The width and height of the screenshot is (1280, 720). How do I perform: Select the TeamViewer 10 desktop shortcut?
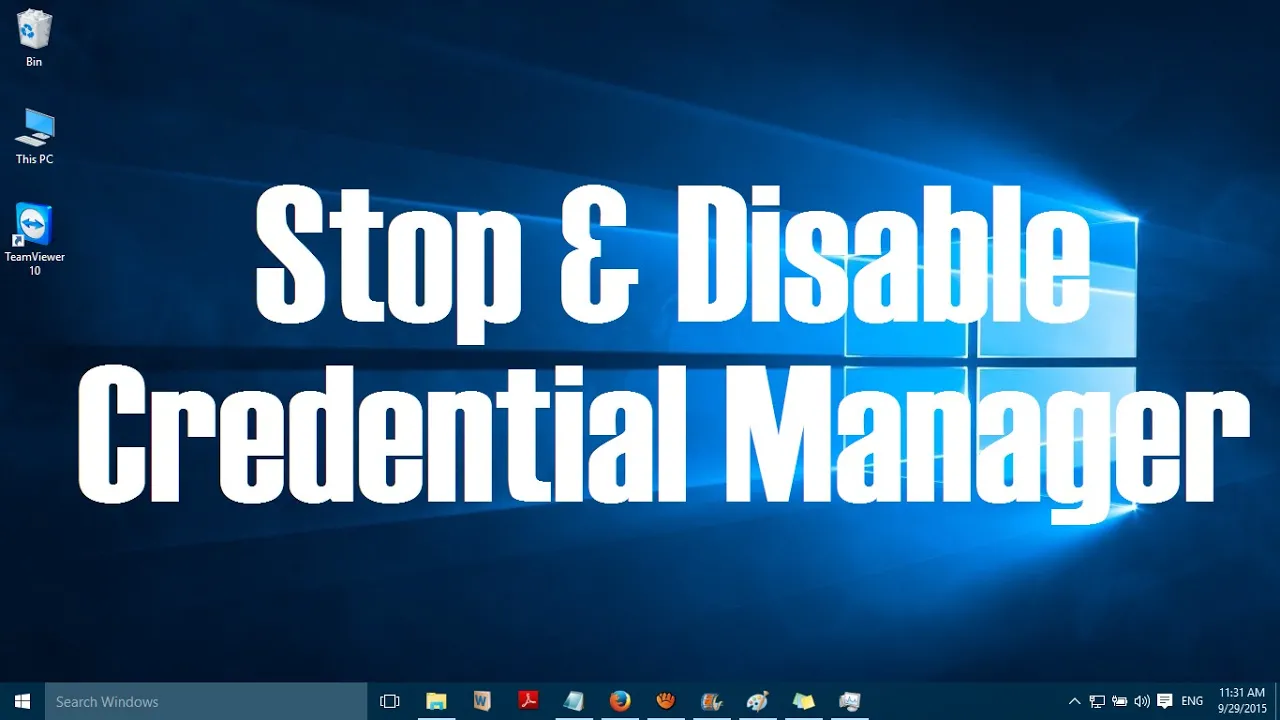click(34, 240)
